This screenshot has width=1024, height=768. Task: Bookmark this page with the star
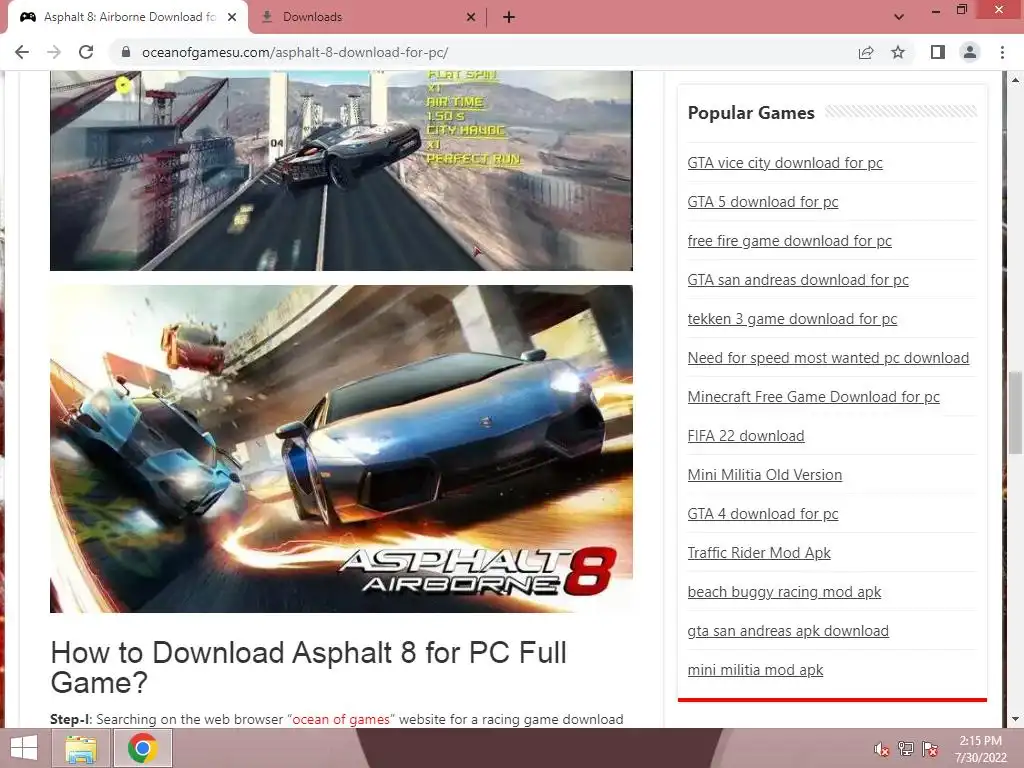point(898,52)
